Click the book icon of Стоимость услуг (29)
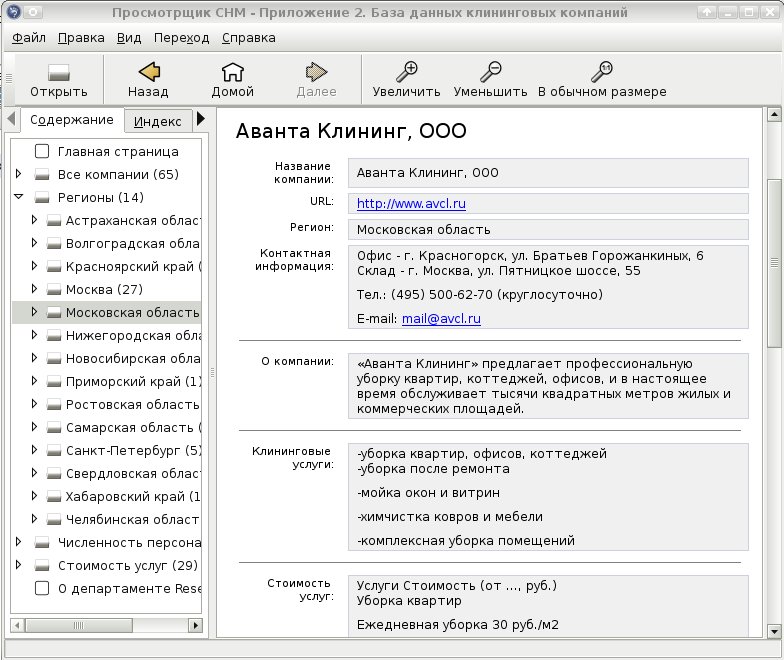 [42, 566]
